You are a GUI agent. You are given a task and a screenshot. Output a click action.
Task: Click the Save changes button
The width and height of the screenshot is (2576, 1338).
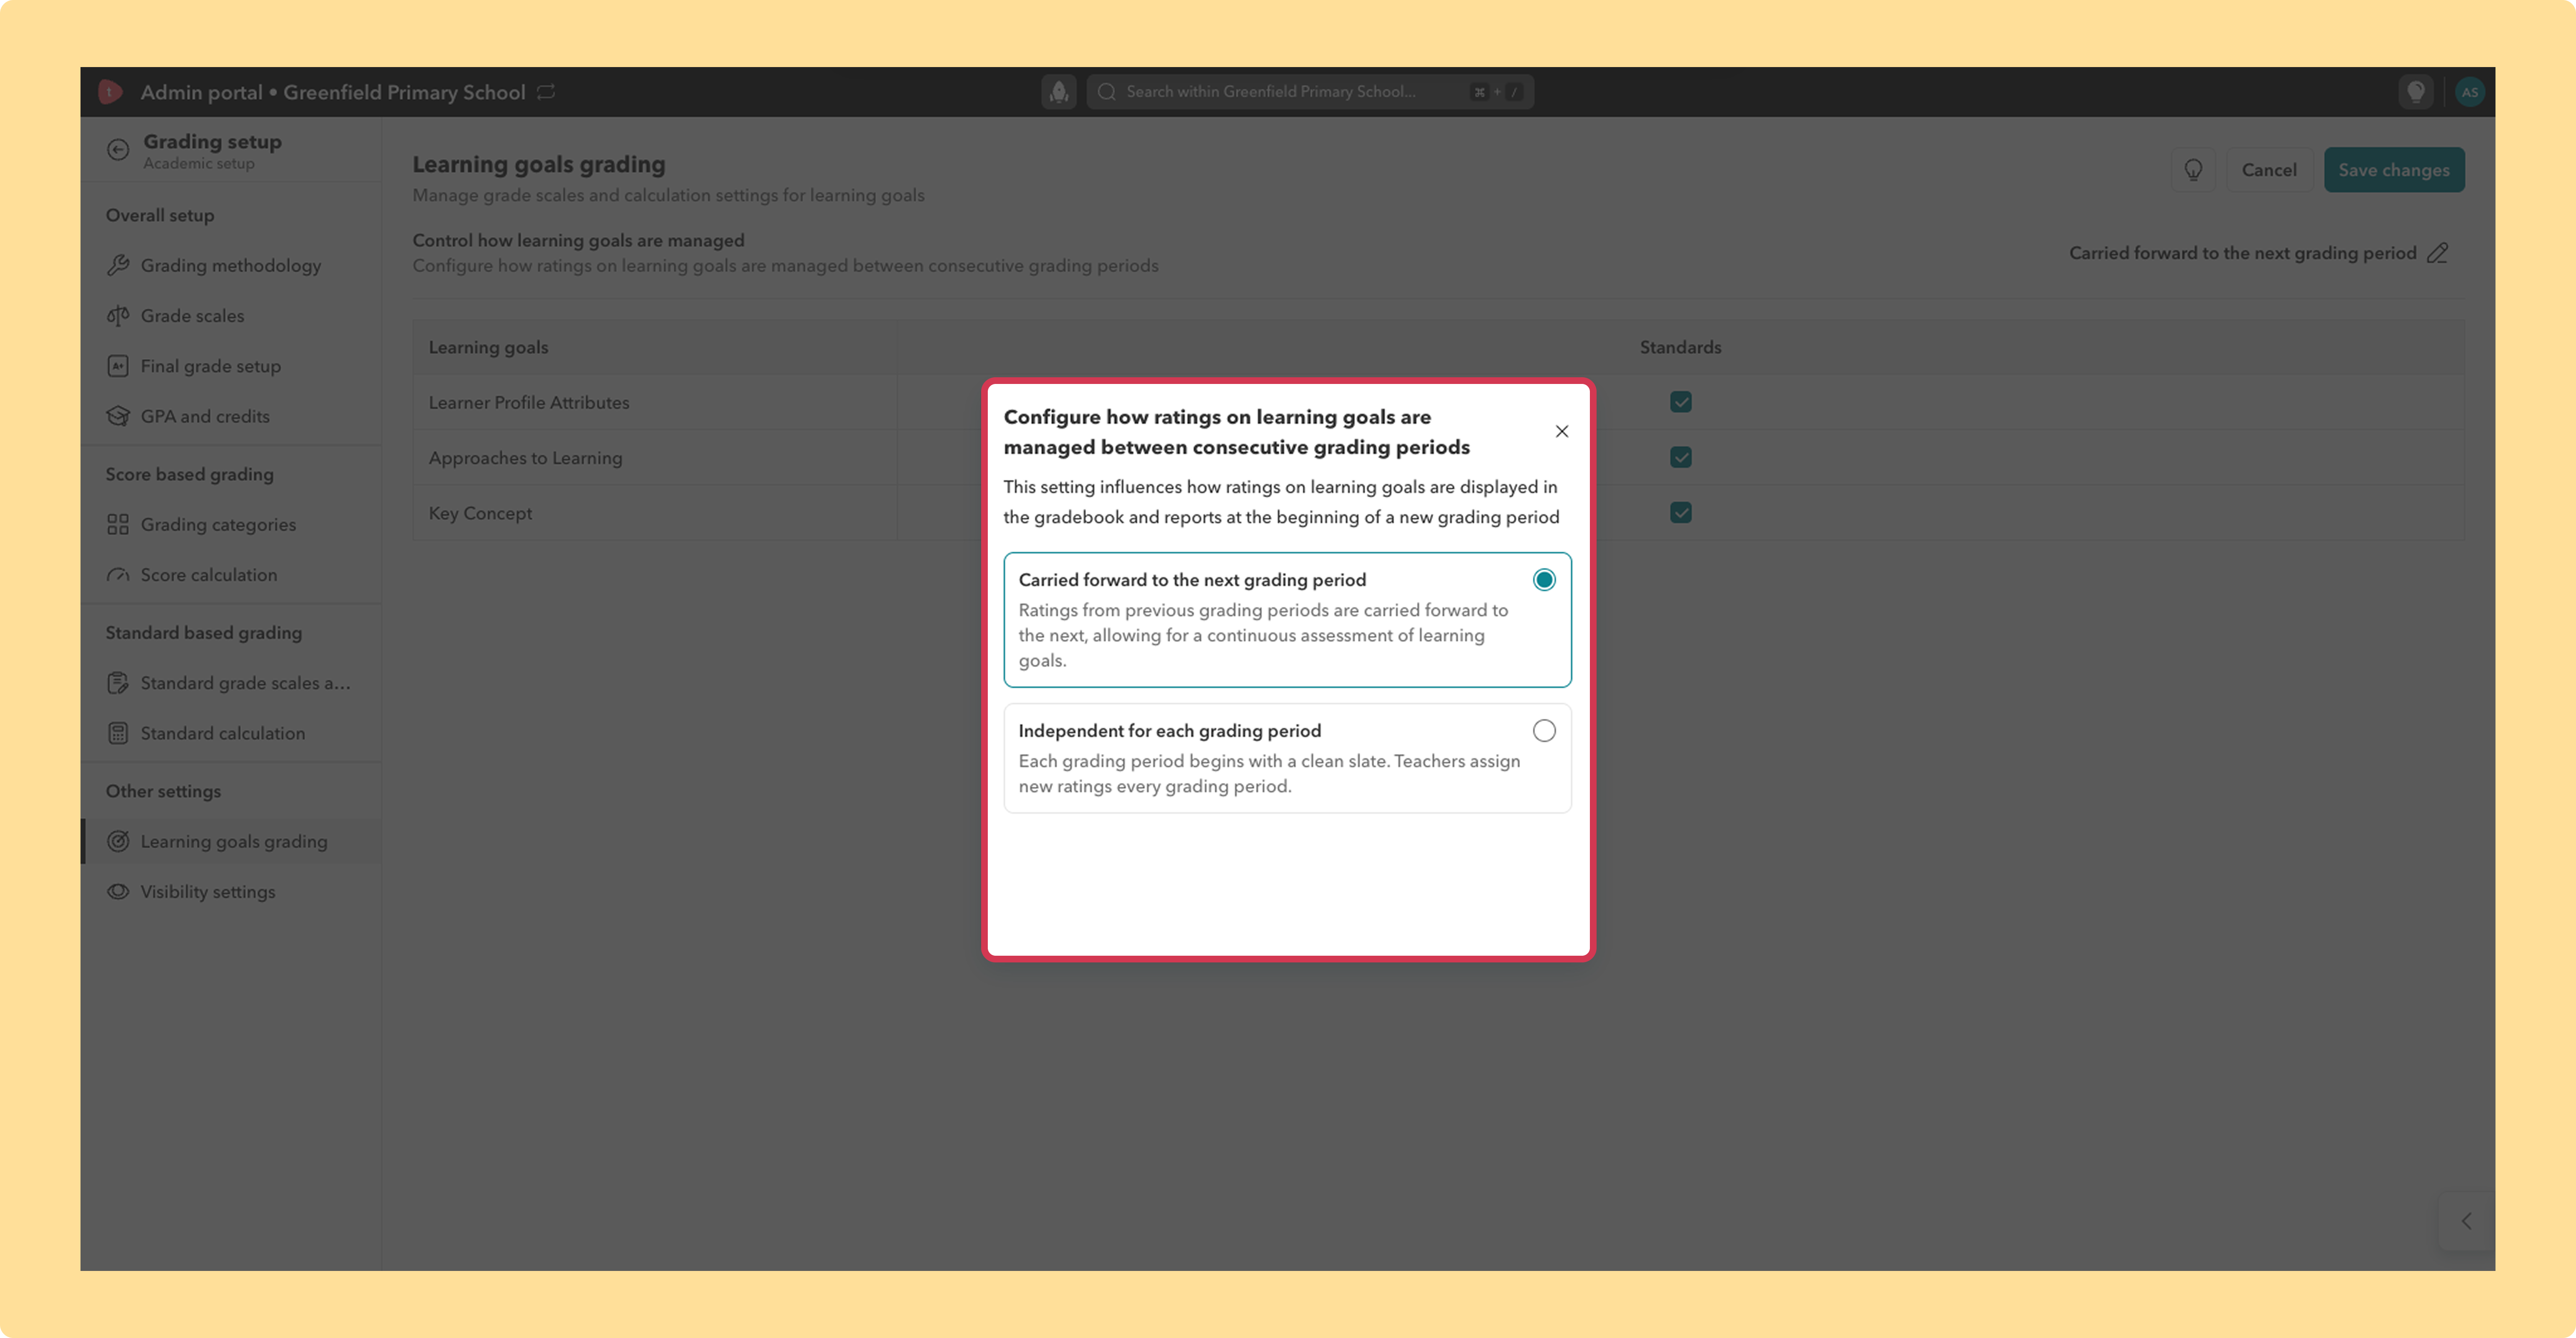pyautogui.click(x=2394, y=170)
